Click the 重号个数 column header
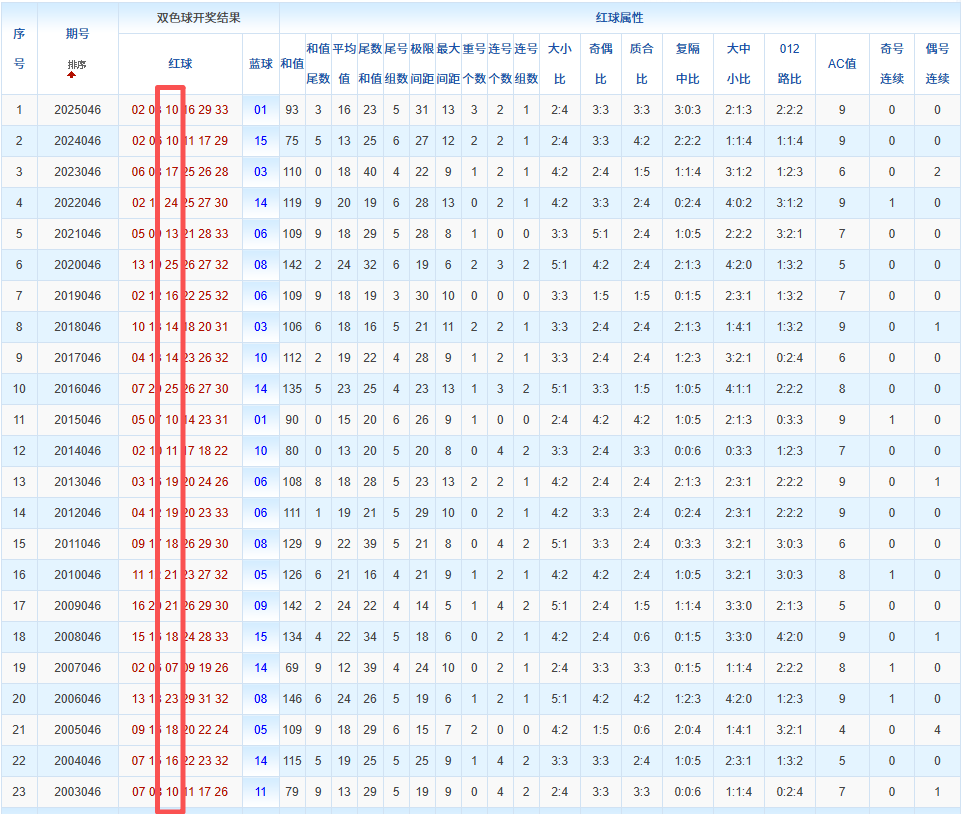Viewport: 961px width, 814px height. [x=474, y=64]
